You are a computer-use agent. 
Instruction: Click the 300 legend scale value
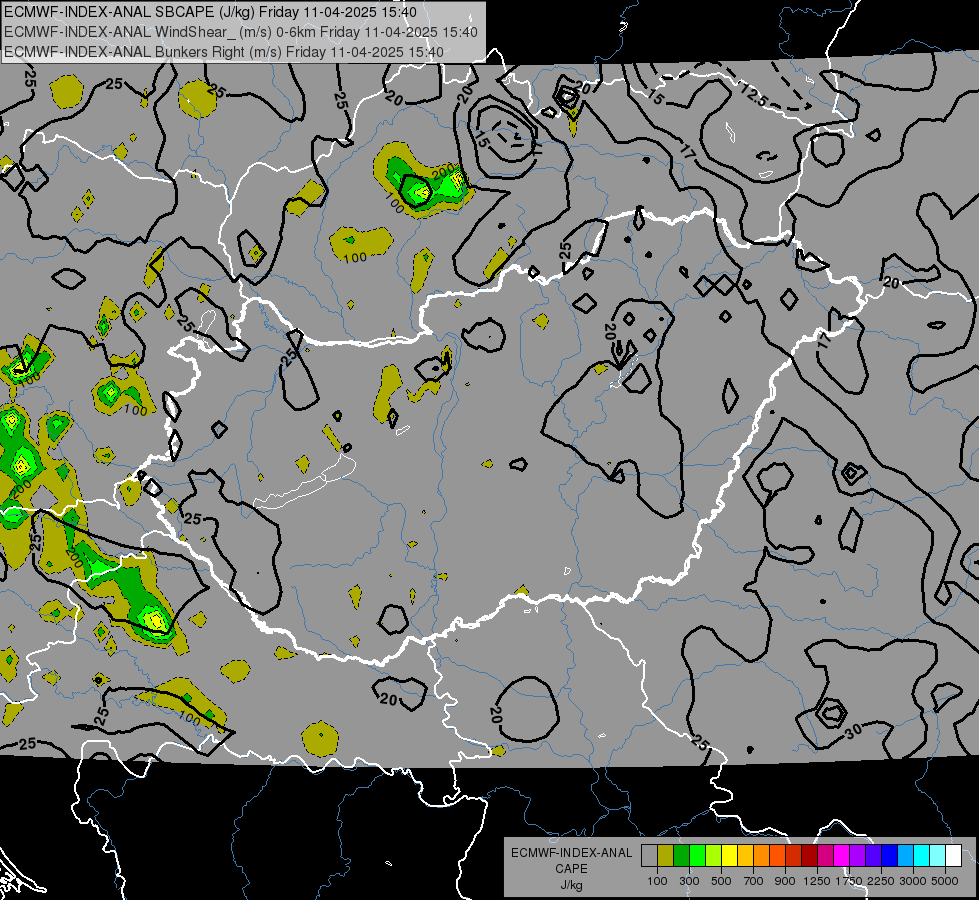point(689,881)
